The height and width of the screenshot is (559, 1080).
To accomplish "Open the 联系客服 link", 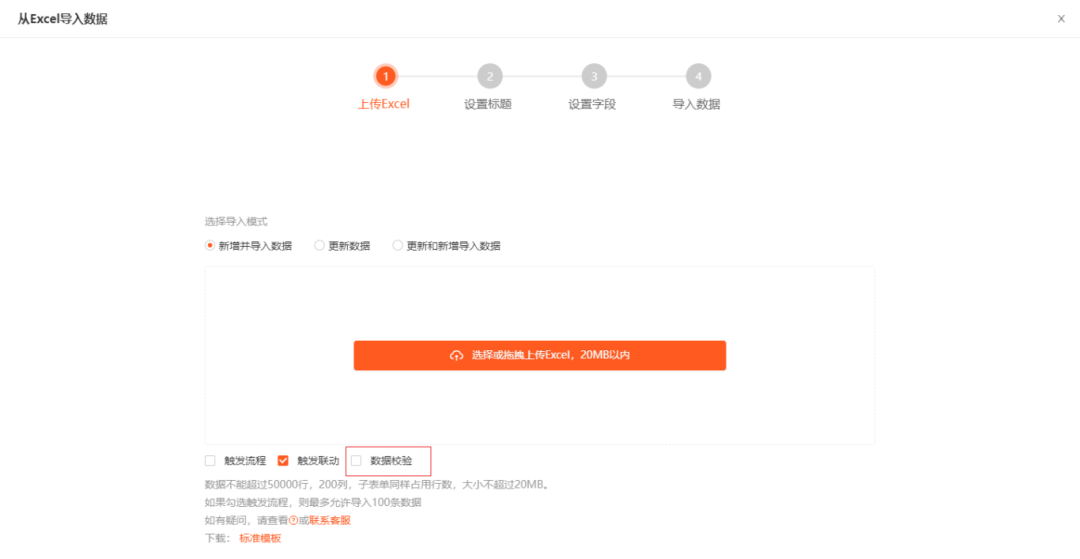I will coord(330,520).
